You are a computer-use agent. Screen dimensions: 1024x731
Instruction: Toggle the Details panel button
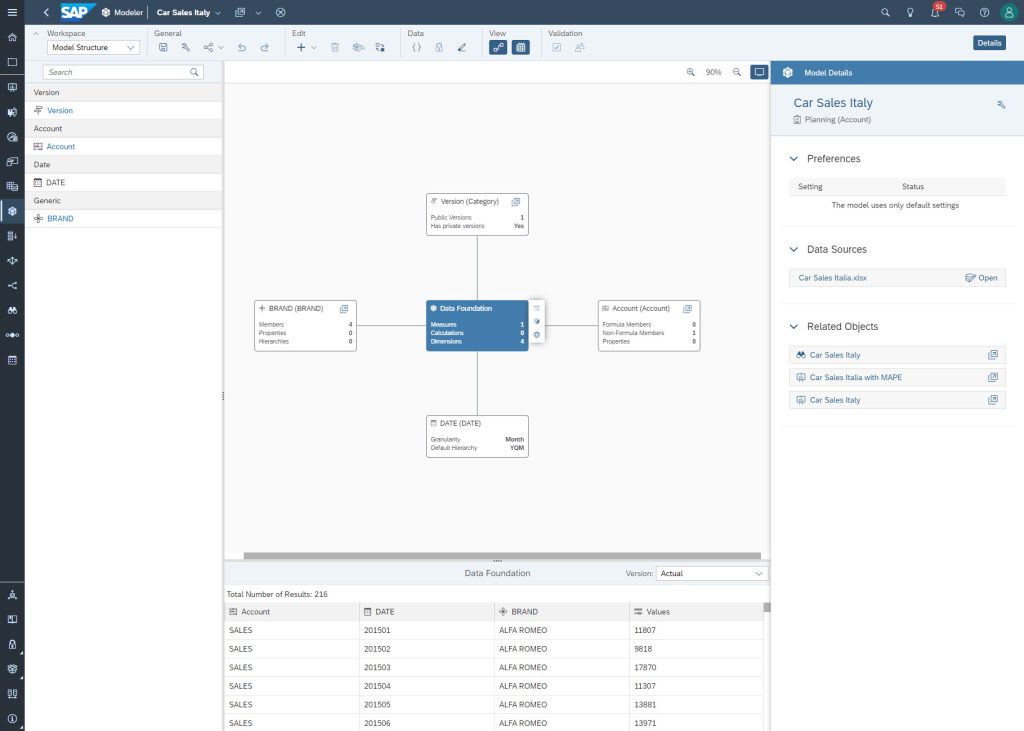point(989,43)
